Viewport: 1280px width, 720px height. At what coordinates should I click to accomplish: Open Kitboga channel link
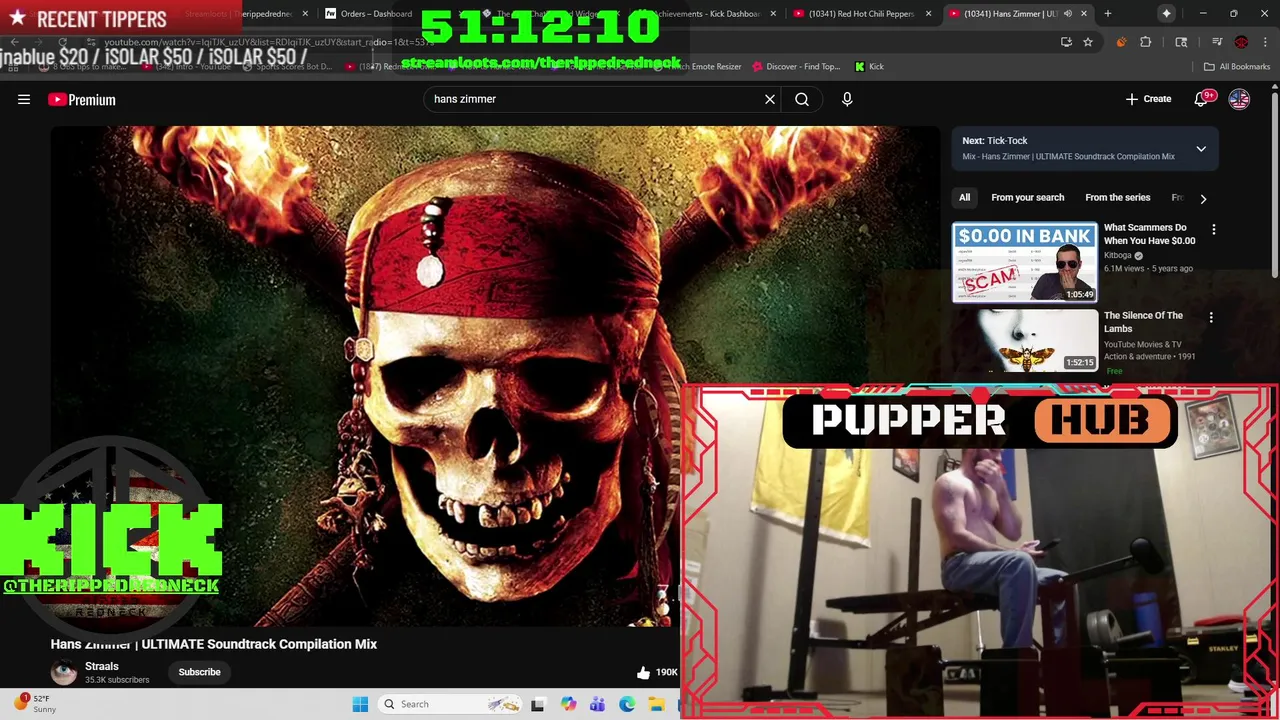click(x=1117, y=255)
